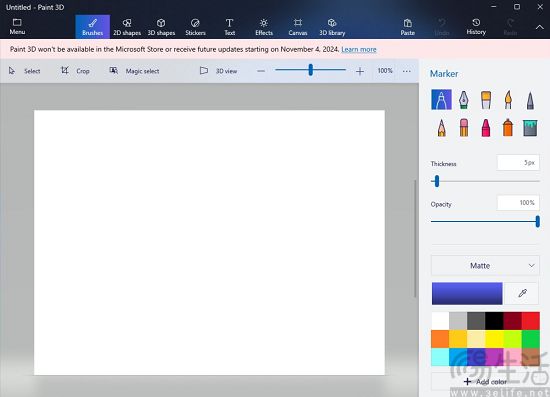This screenshot has width=550, height=397.
Task: Choose the Oil brush tool
Action: click(x=486, y=100)
